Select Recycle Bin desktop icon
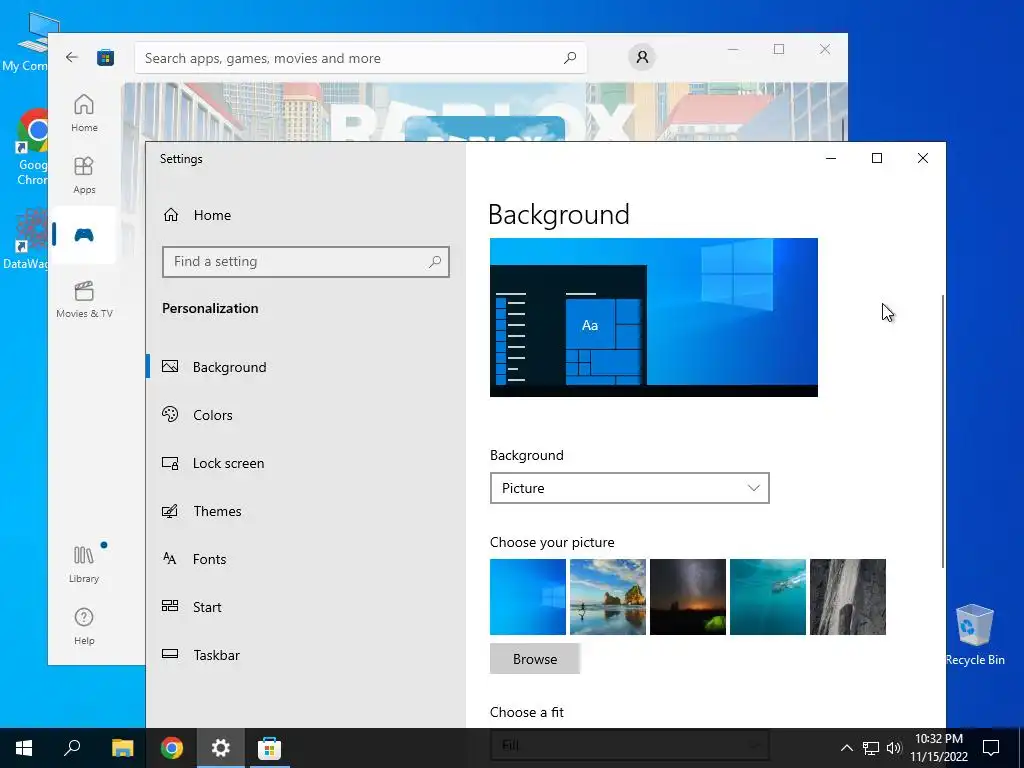This screenshot has width=1024, height=768. (x=975, y=635)
